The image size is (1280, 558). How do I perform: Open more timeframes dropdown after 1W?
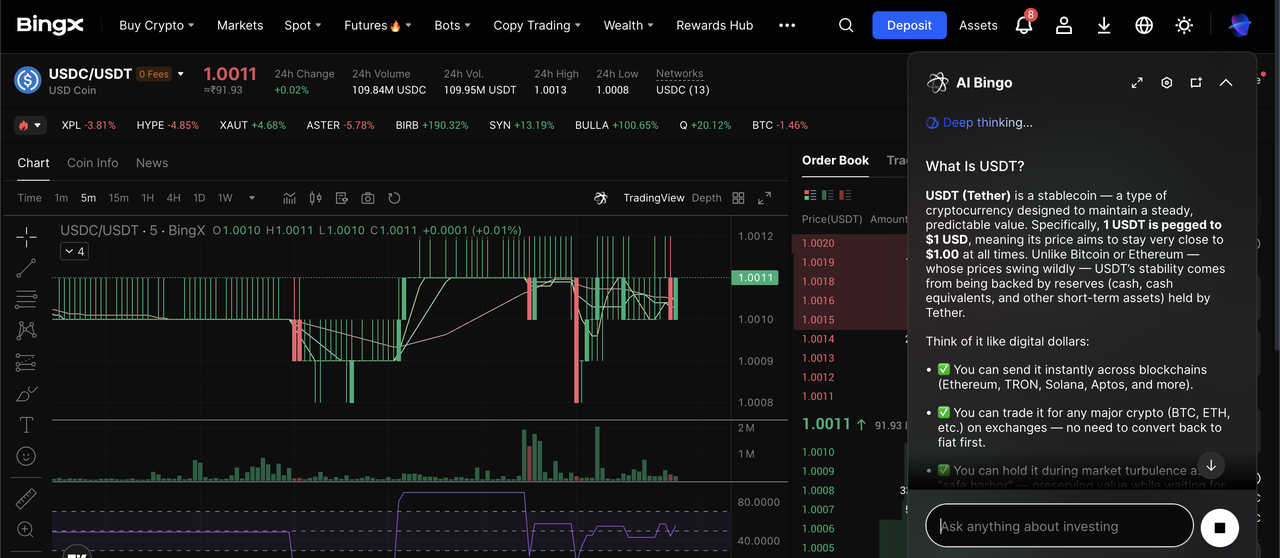(251, 198)
